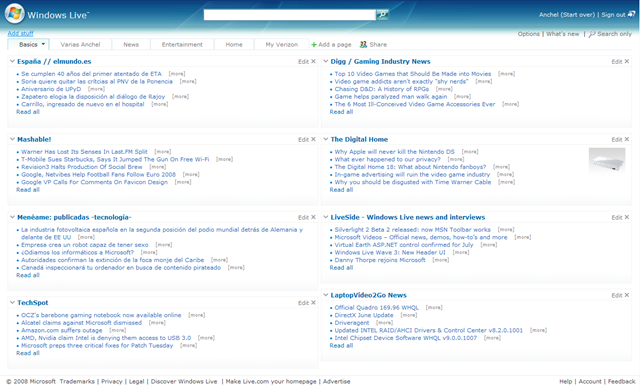This screenshot has width=640, height=389.
Task: Close the TechSpot module
Action: [x=313, y=302]
